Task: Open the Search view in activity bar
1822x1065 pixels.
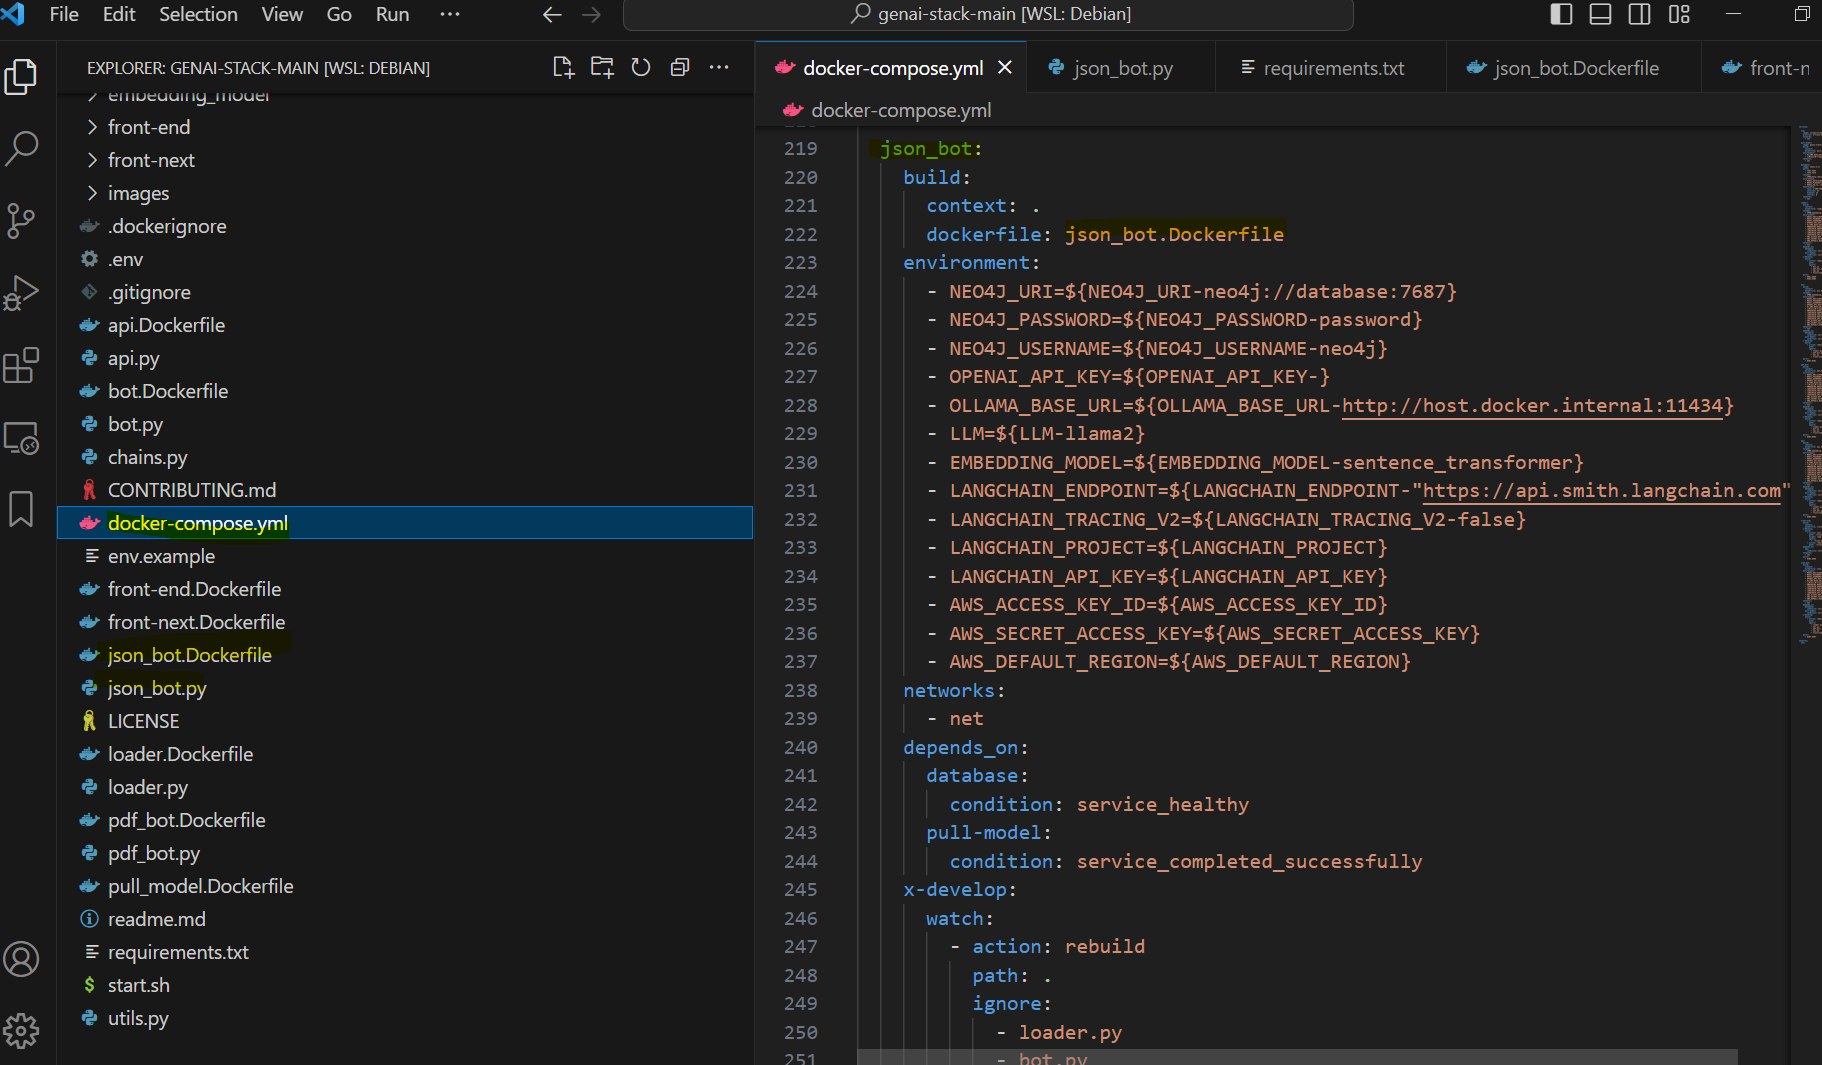Action: pyautogui.click(x=22, y=148)
